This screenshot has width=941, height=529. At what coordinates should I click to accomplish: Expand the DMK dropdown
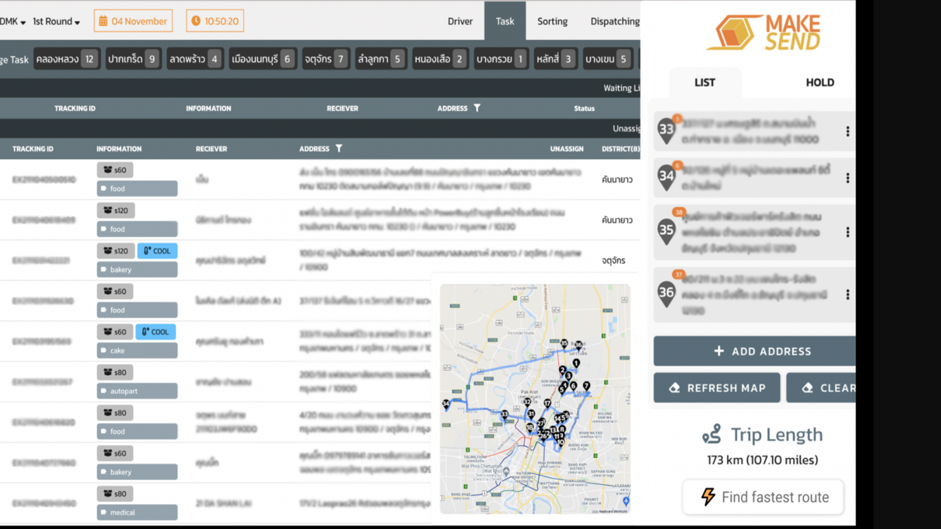12,21
